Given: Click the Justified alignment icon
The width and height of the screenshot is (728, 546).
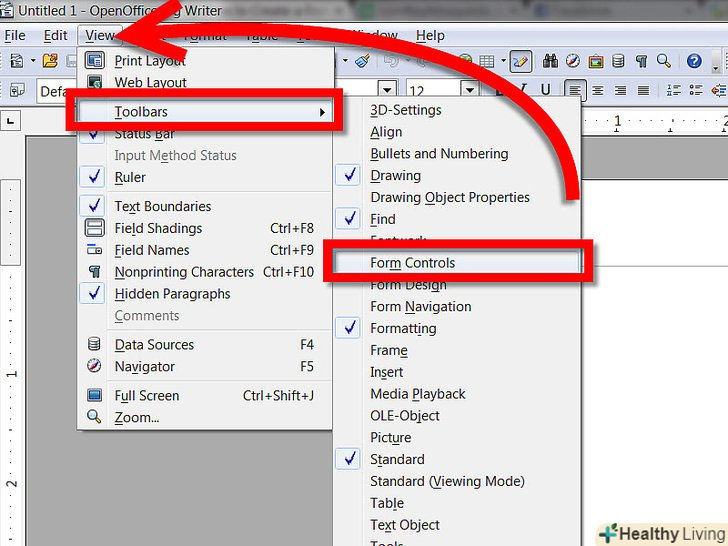Looking at the screenshot, I should tap(643, 90).
